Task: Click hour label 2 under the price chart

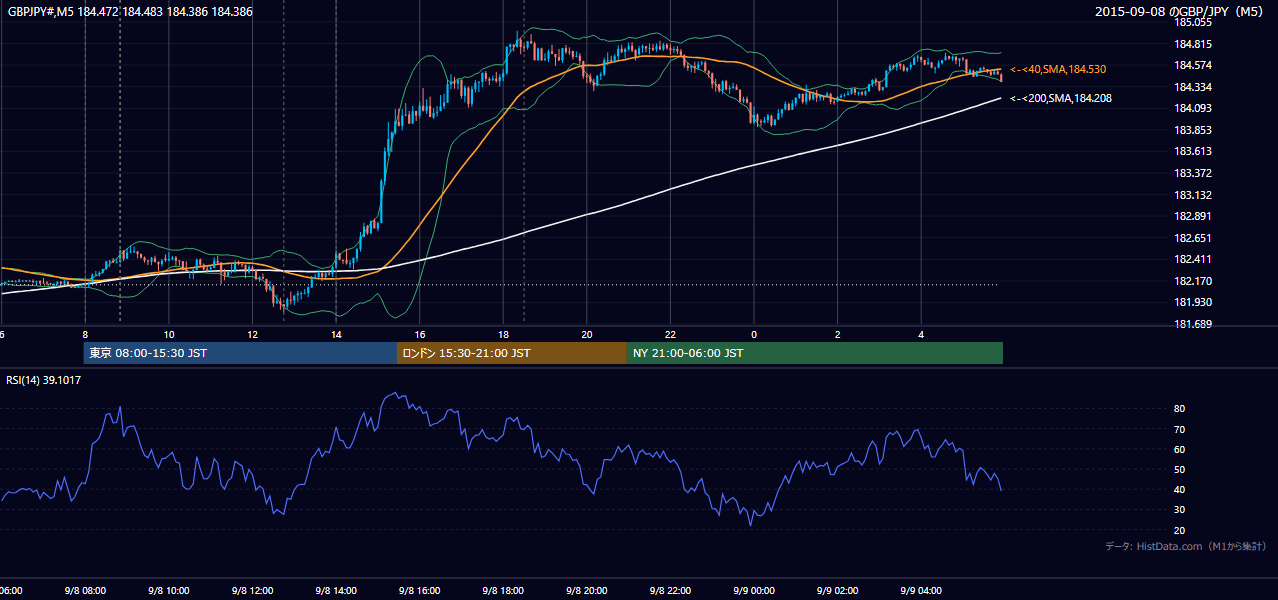Action: [x=838, y=334]
